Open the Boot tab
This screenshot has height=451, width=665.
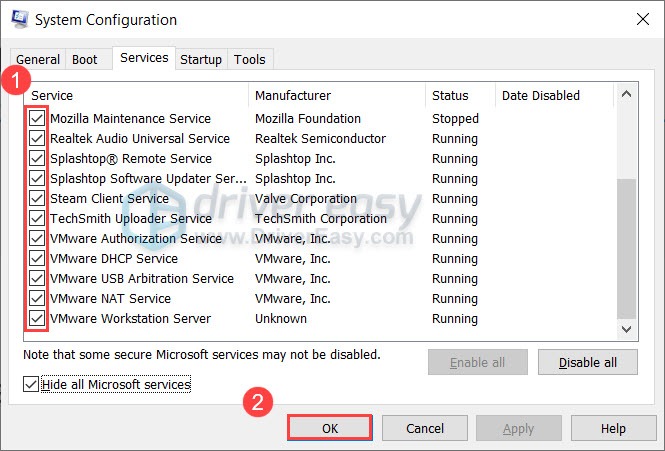[86, 60]
